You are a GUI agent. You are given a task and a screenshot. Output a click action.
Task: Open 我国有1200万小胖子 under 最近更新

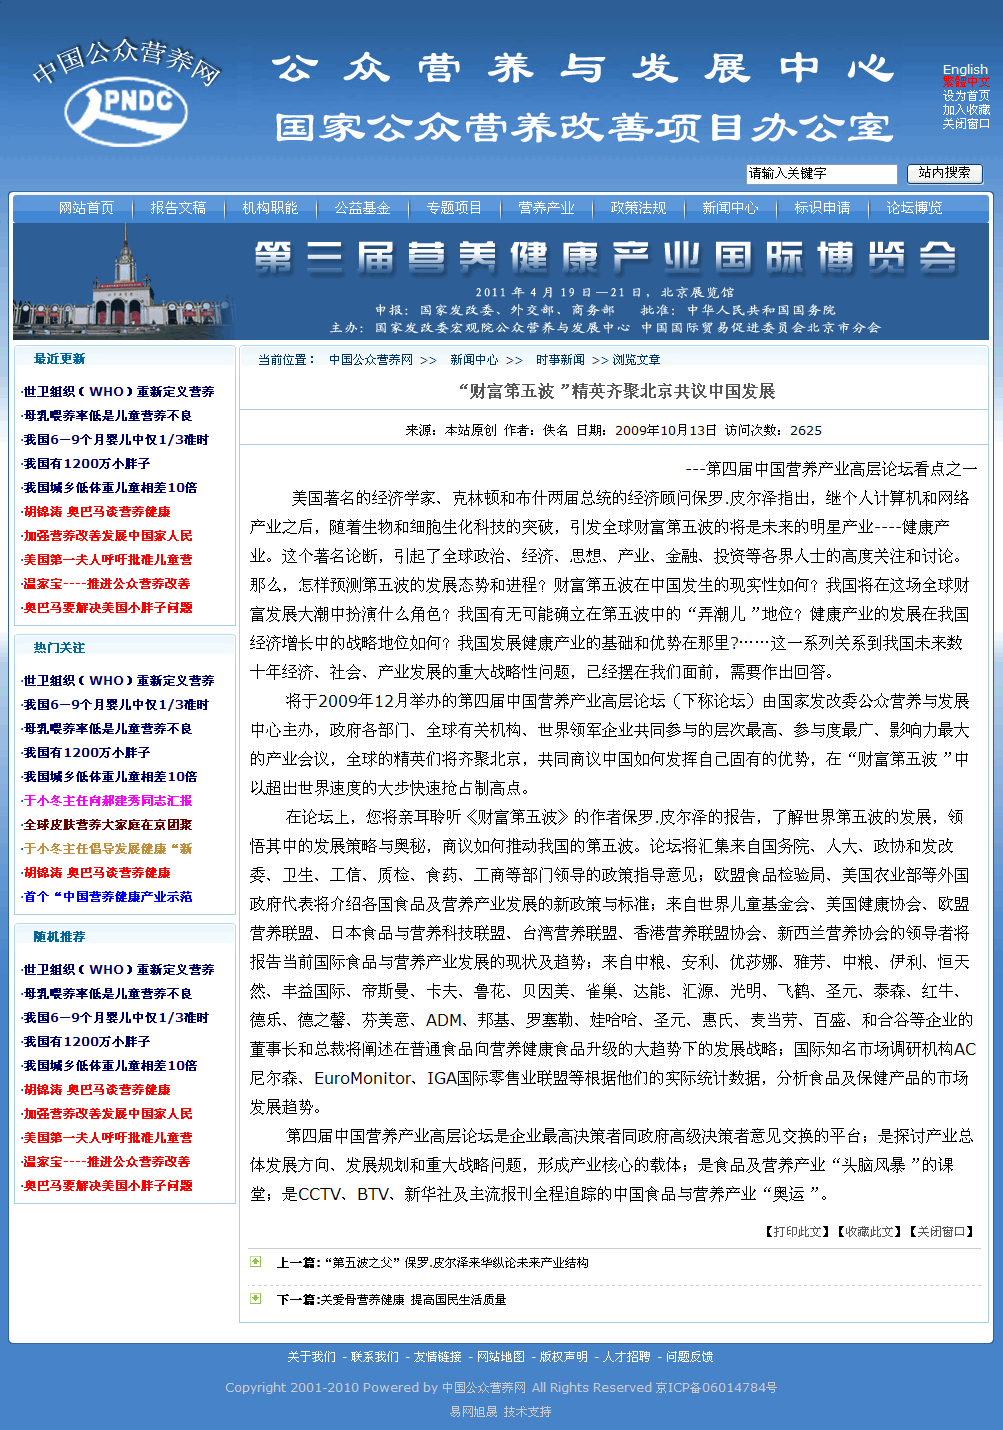click(86, 464)
